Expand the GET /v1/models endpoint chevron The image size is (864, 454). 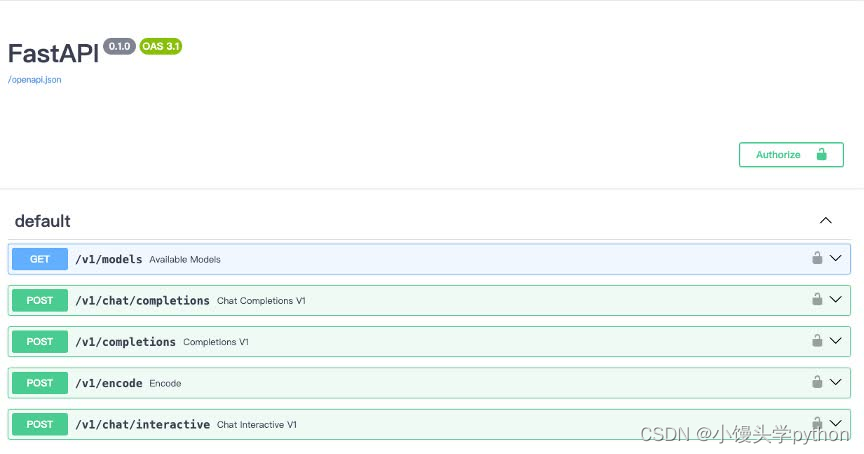coord(835,258)
